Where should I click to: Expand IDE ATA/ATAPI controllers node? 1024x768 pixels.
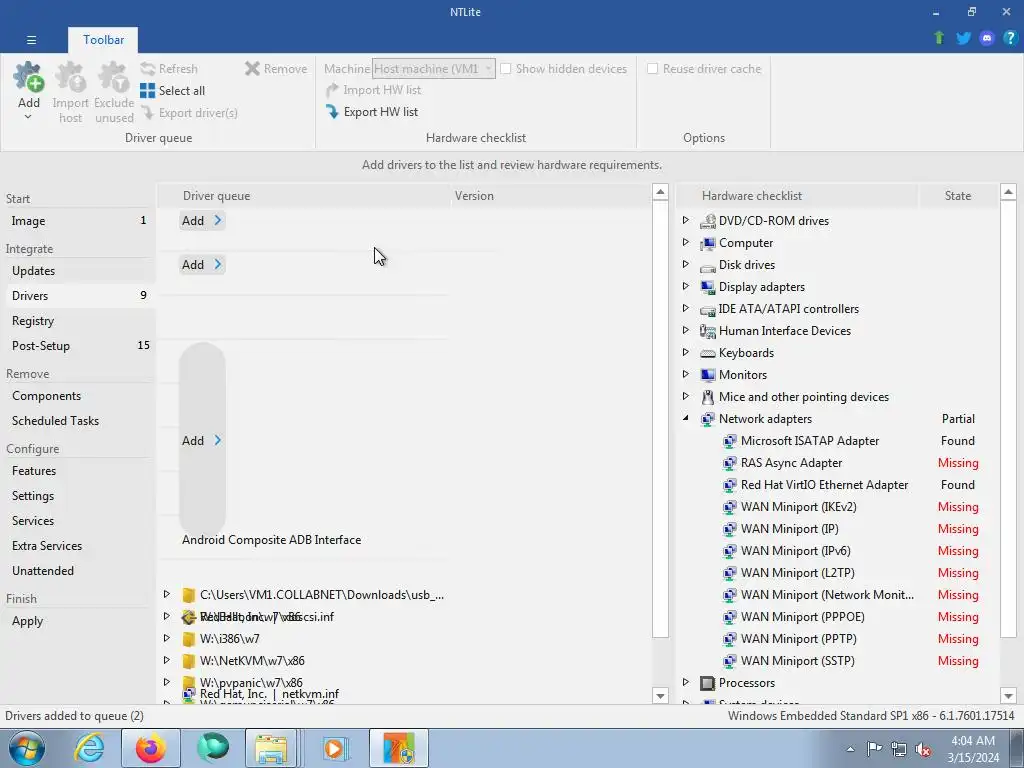click(686, 308)
